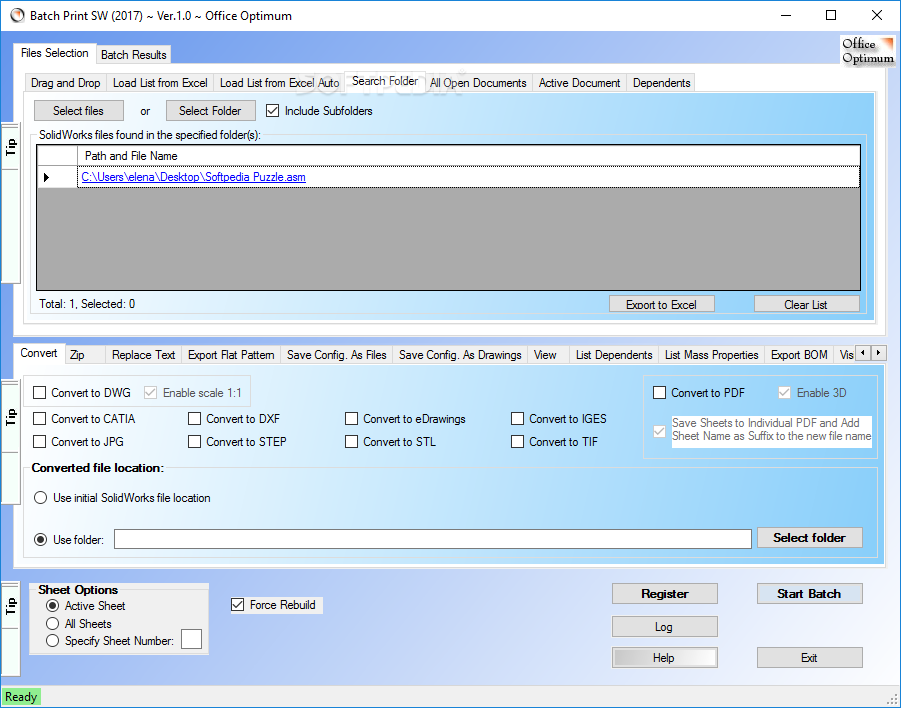Check Convert to JPG

tap(40, 441)
